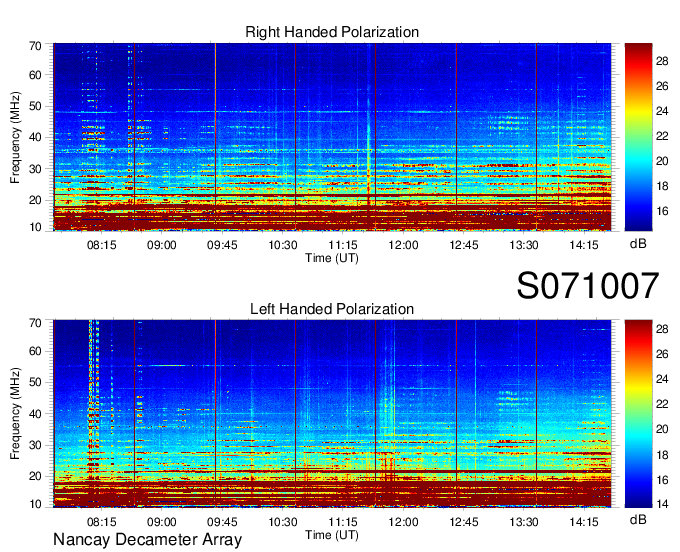Click "14" value on Left Handed colorbar

662,504
